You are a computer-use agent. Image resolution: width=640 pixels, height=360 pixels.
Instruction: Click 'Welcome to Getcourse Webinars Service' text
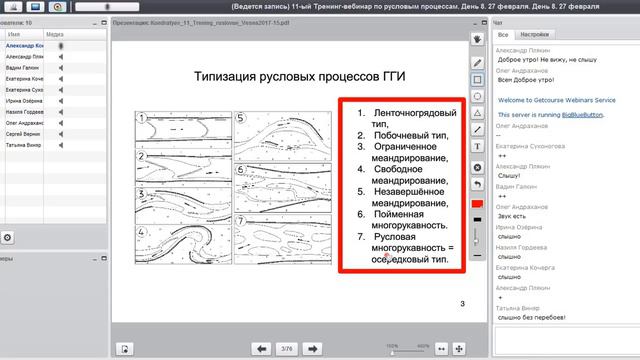coord(557,100)
